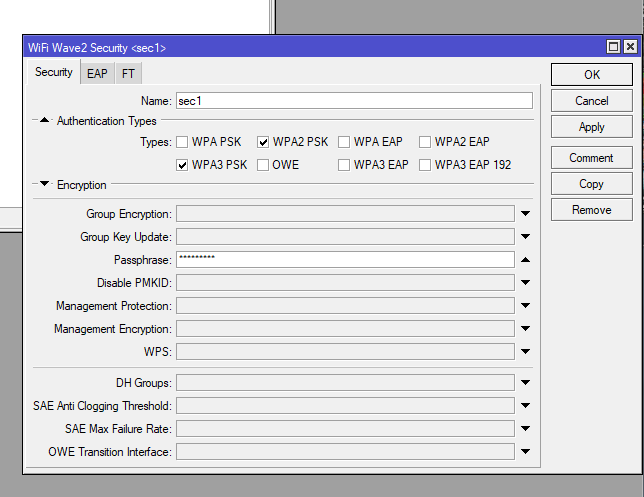Click the disabled WPS field
Viewport: 644px width, 497px height.
pos(345,352)
